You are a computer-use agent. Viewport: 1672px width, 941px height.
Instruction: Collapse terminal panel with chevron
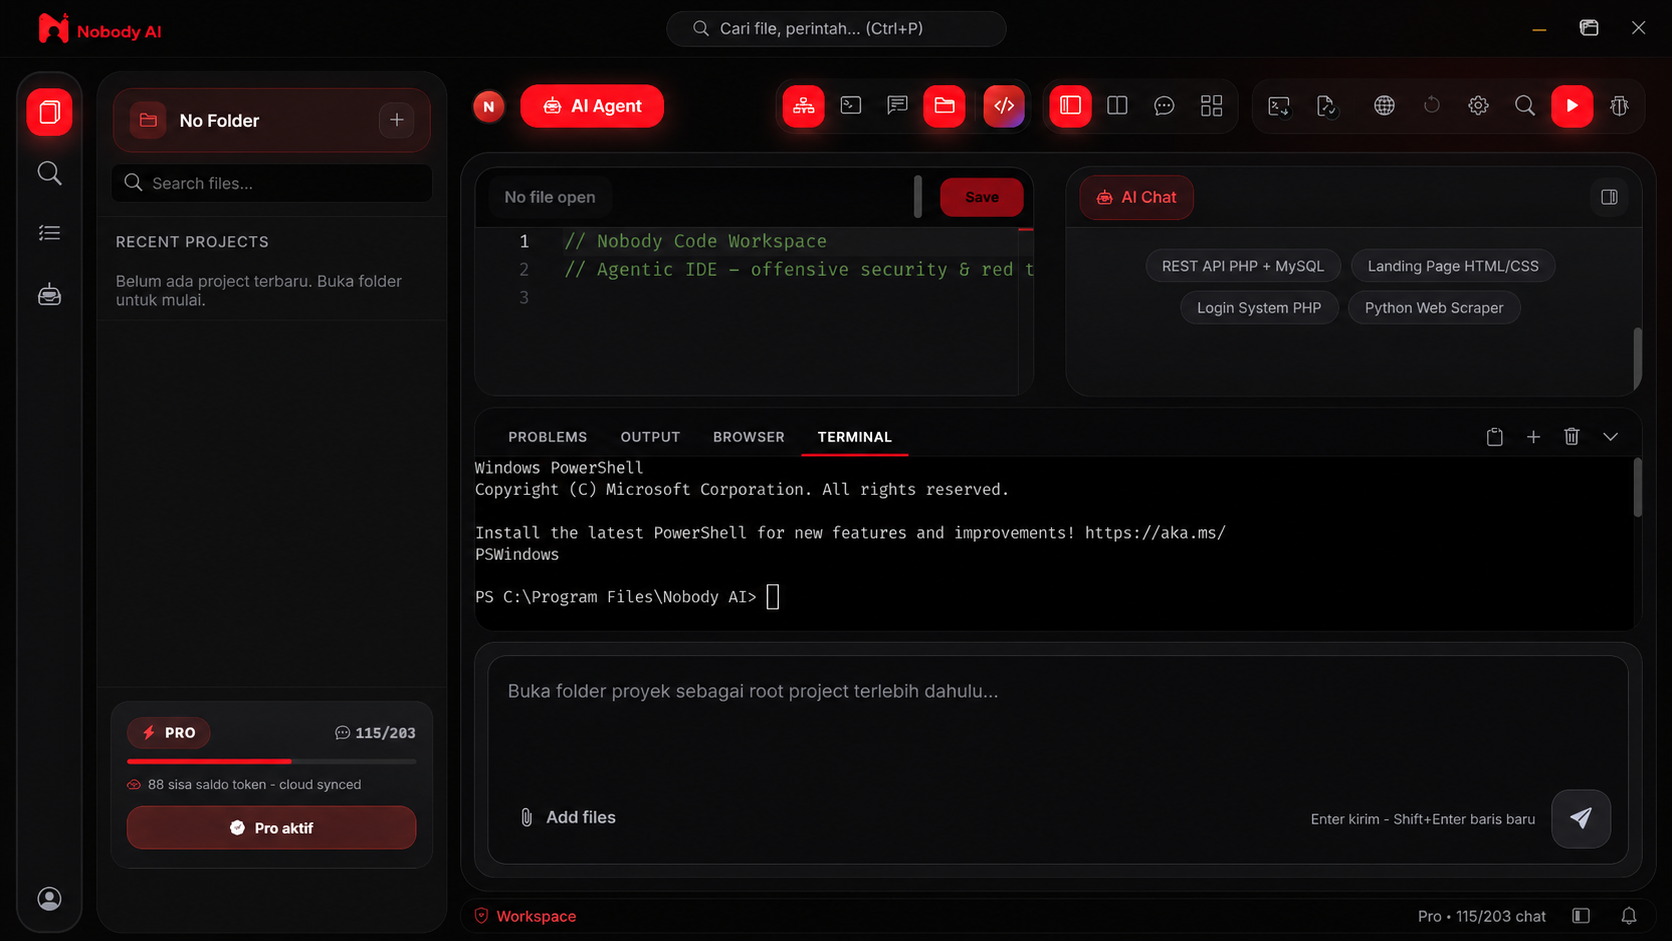pyautogui.click(x=1610, y=437)
